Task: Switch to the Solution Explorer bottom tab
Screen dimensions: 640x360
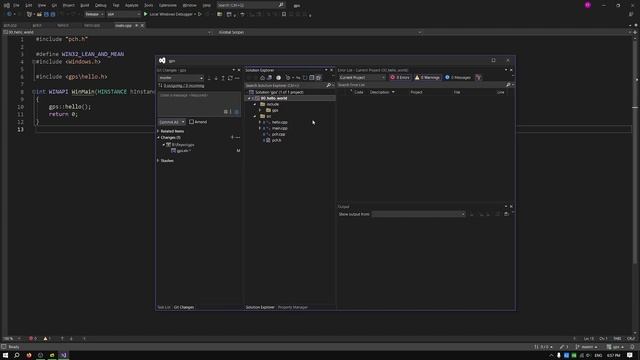Action: 260,307
